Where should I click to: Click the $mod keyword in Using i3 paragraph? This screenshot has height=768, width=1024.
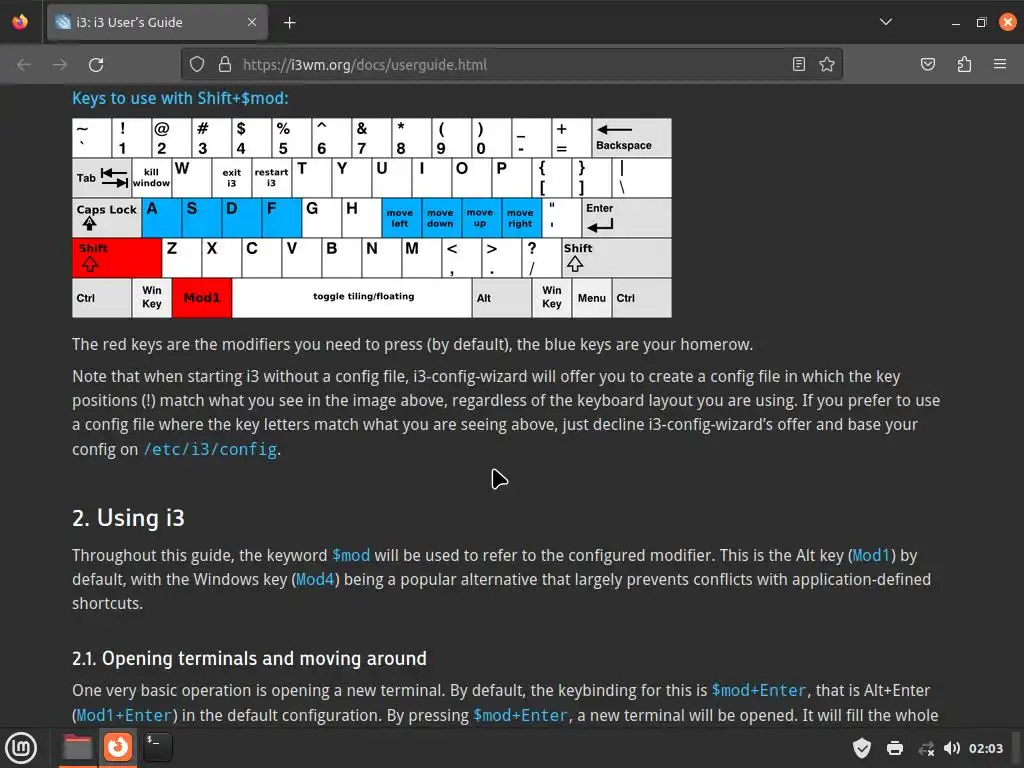(x=351, y=556)
